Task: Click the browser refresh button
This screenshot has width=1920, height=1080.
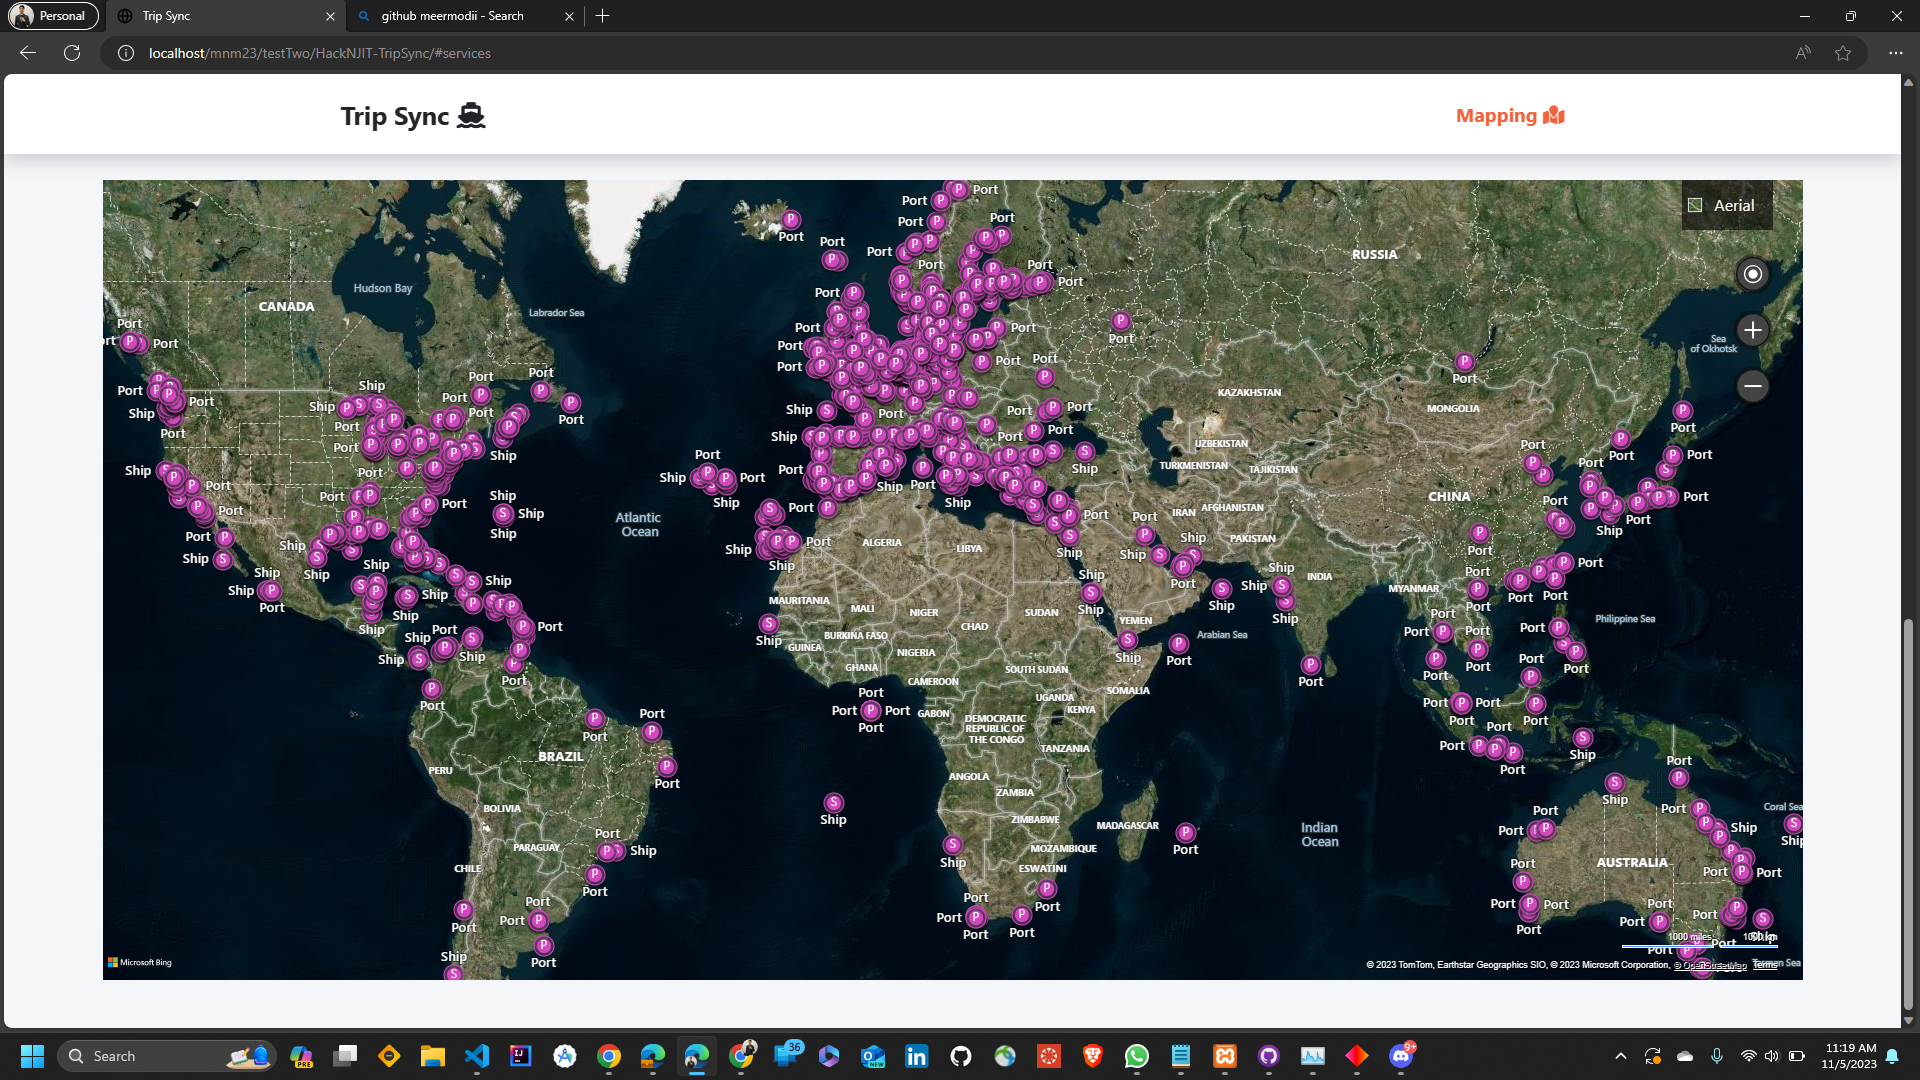Action: [72, 53]
